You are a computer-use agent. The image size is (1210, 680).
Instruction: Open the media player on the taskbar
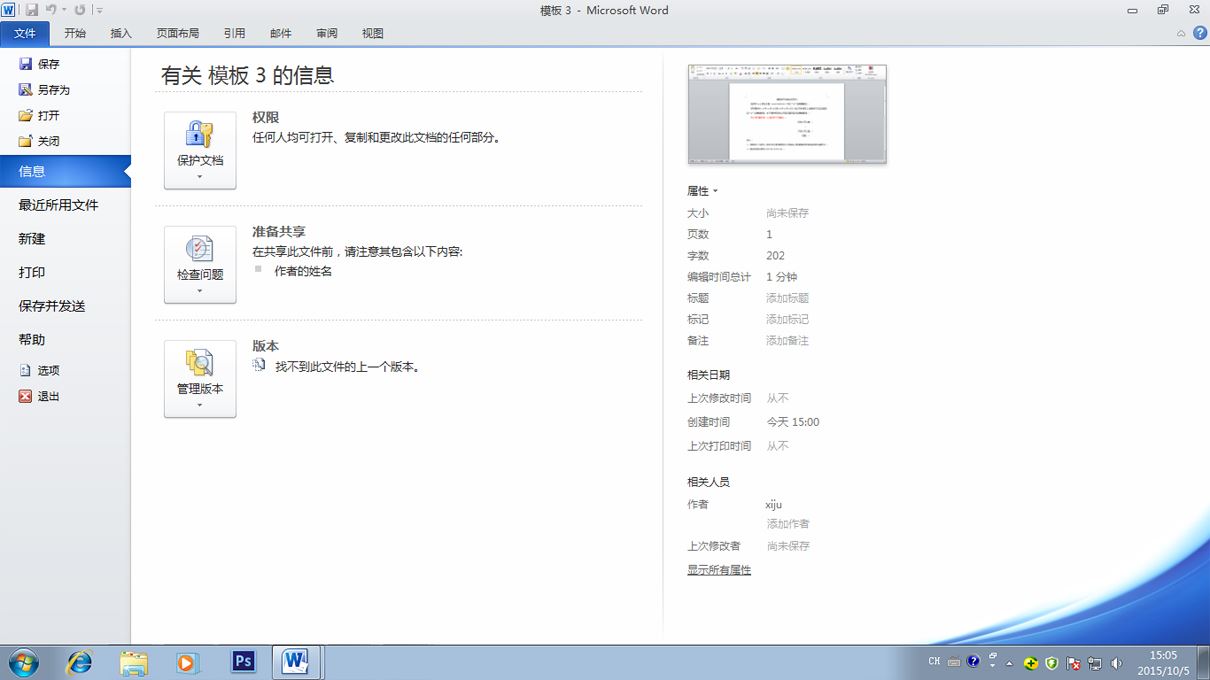[x=187, y=662]
